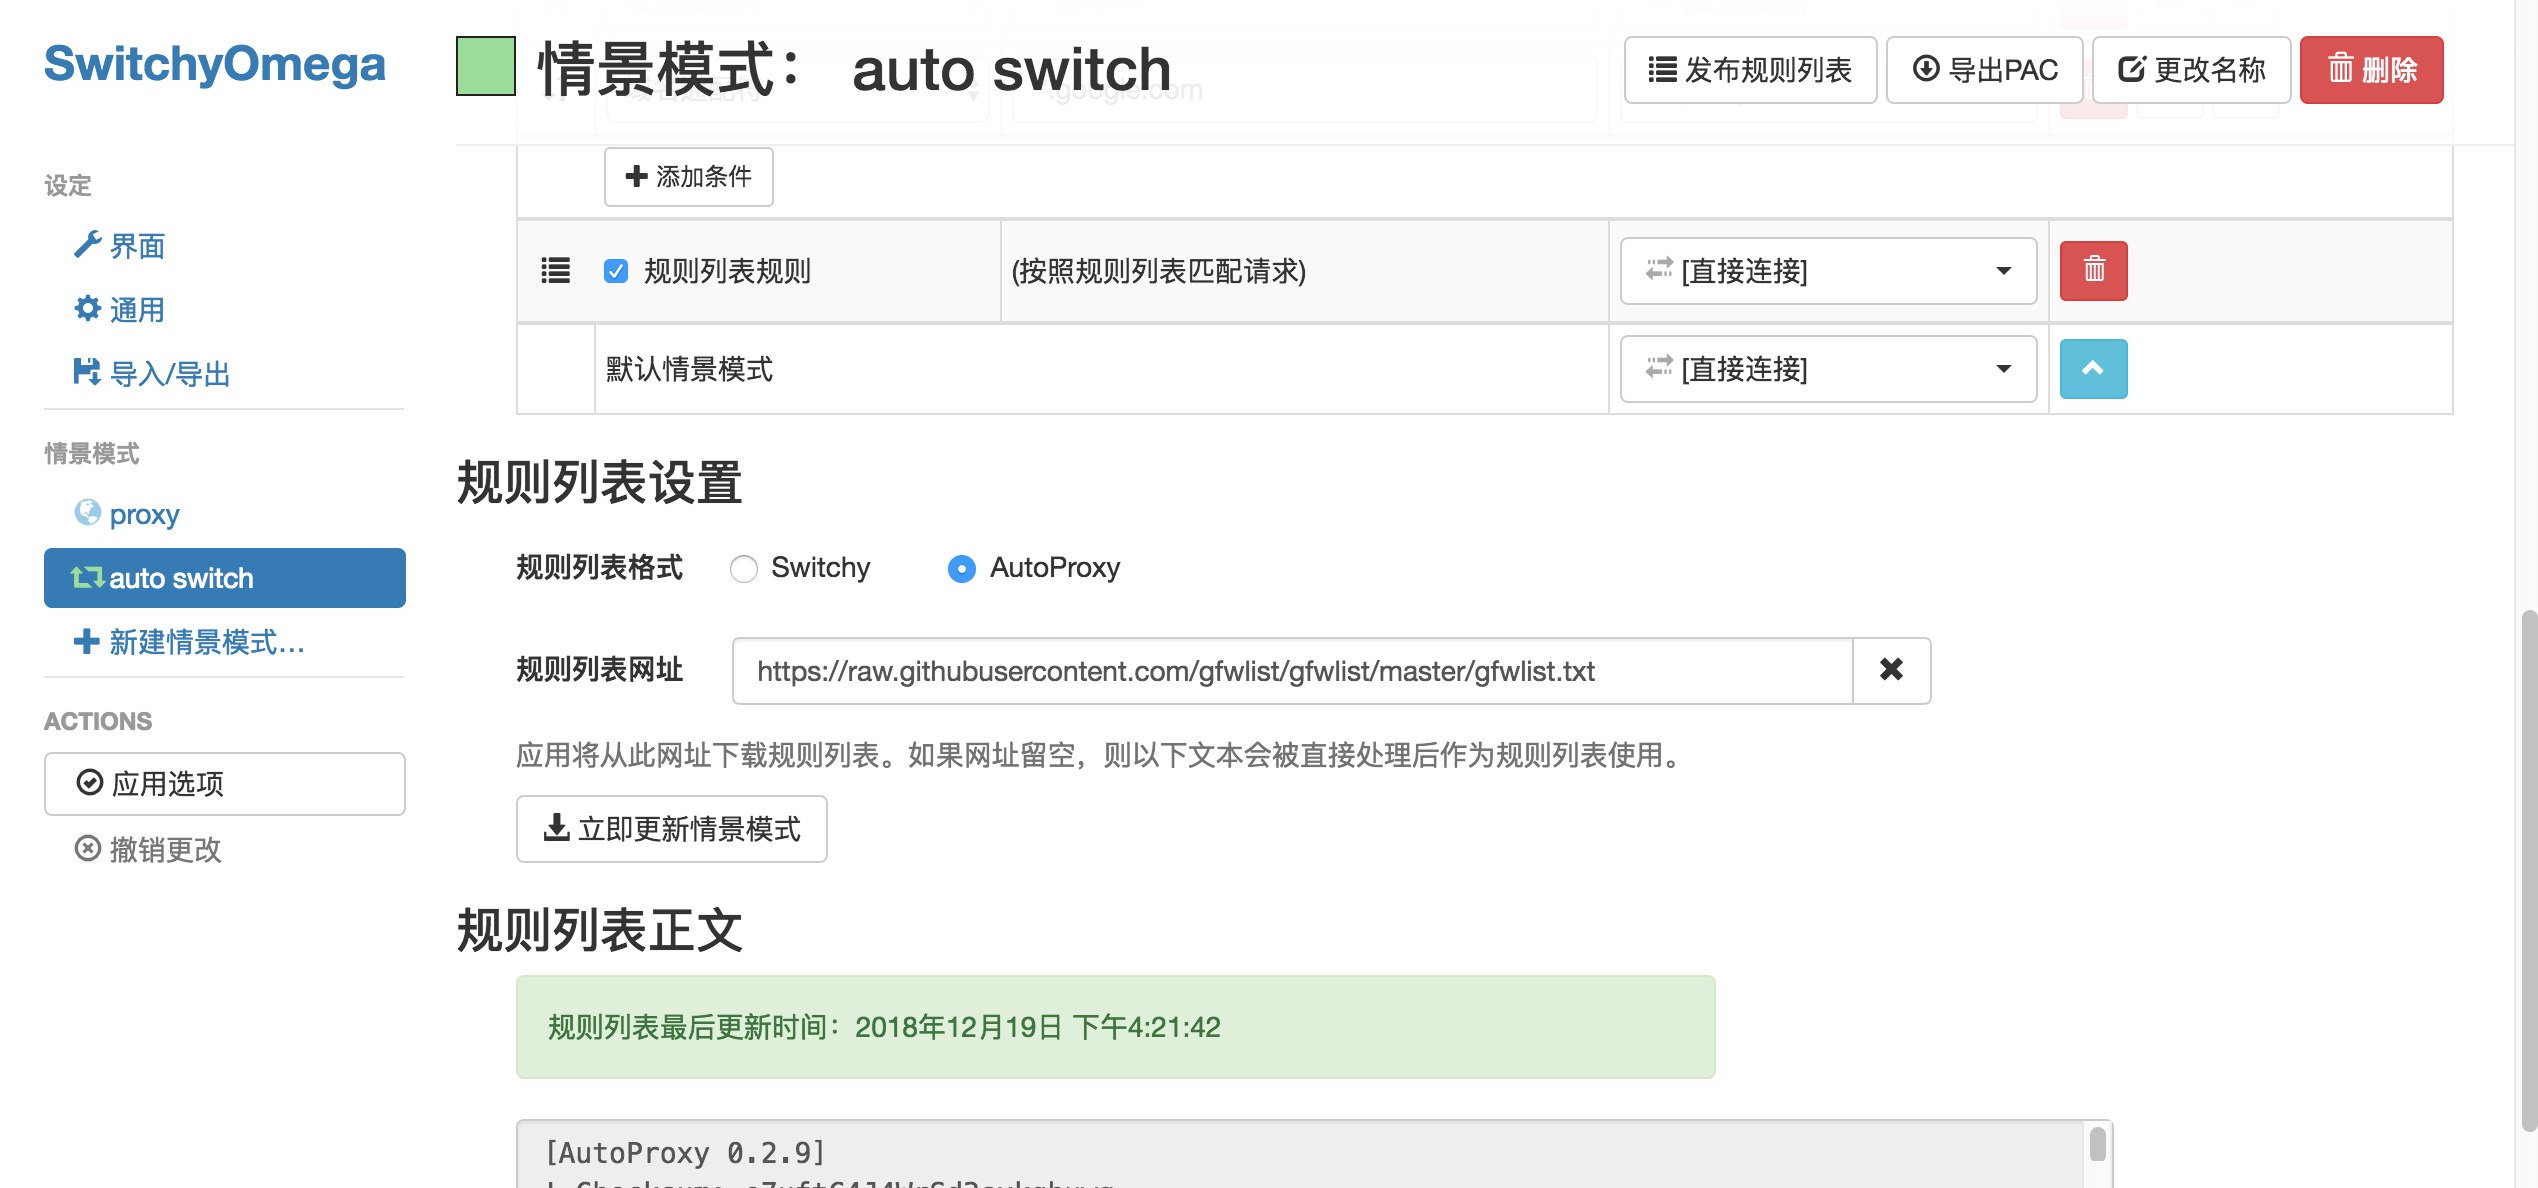Click (按照规则列表匹配请求) description text

click(1159, 271)
